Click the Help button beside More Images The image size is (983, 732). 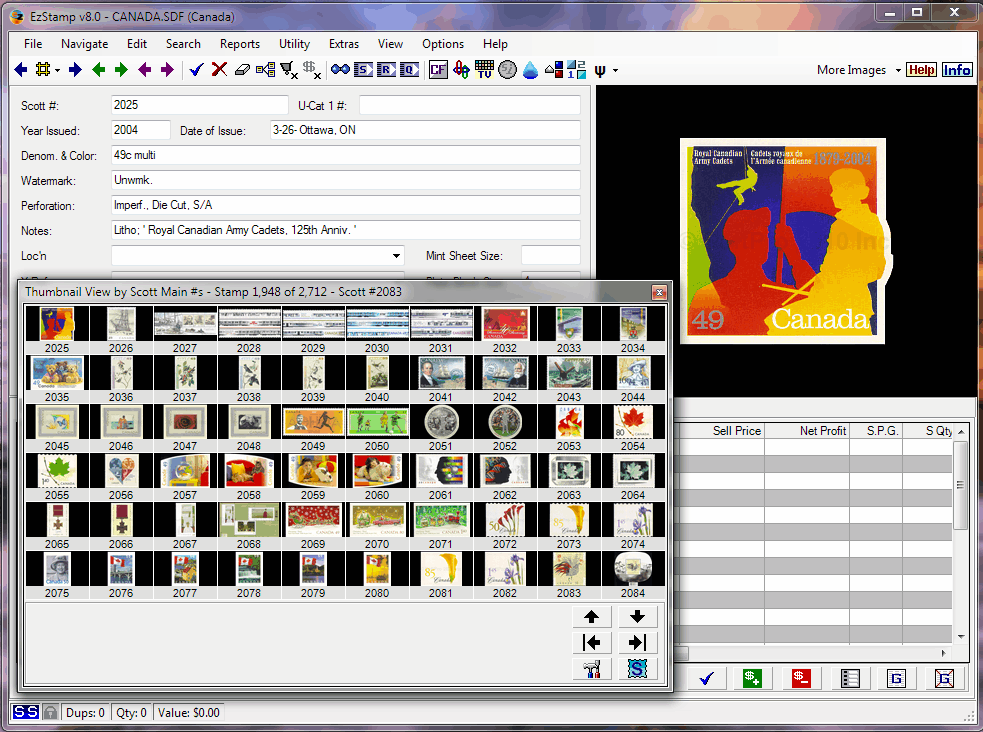922,70
